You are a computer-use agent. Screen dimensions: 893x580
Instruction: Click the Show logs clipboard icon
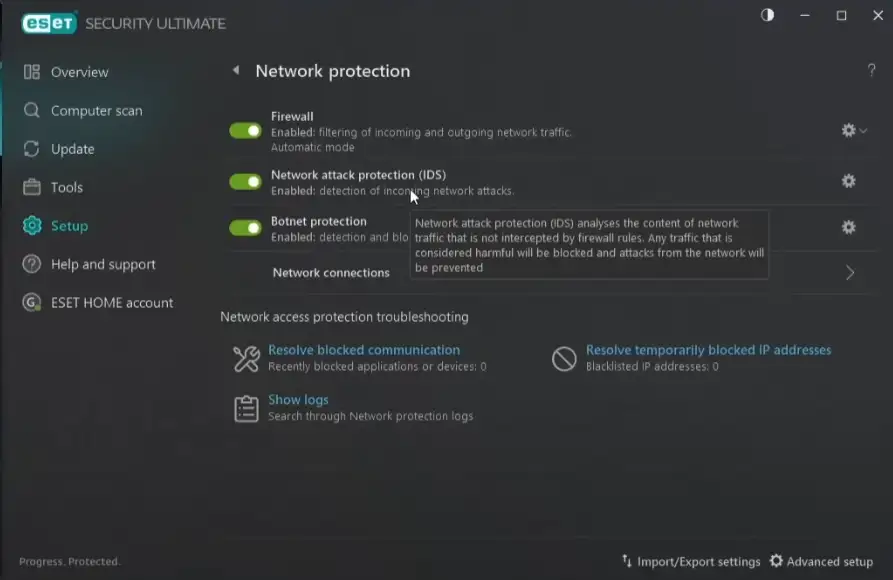coord(246,408)
